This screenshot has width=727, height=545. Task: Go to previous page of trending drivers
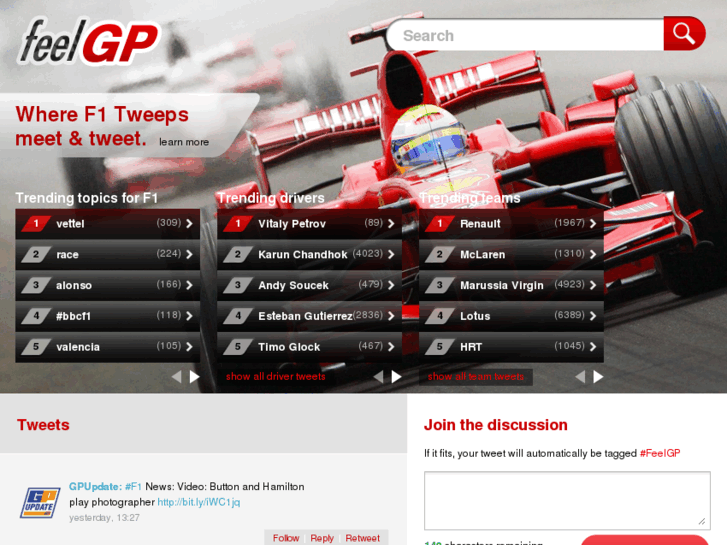click(x=378, y=377)
